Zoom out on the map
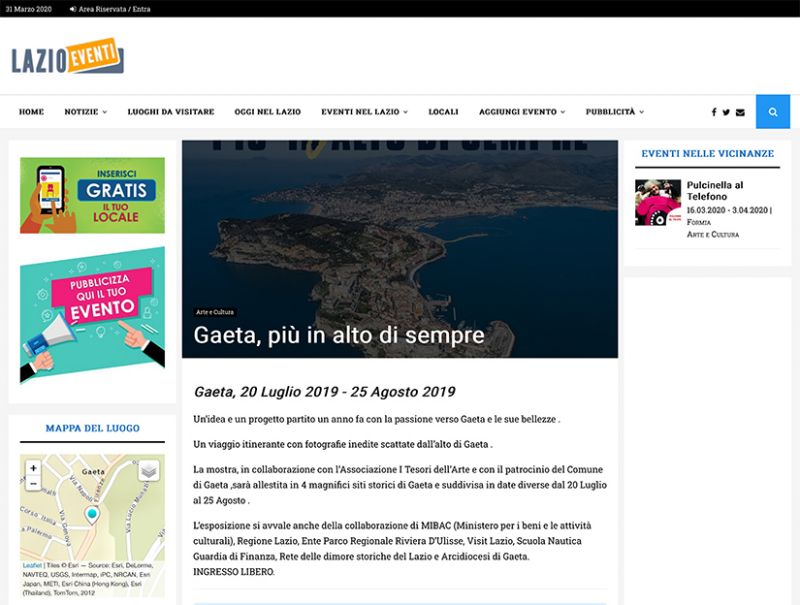 pyautogui.click(x=34, y=483)
